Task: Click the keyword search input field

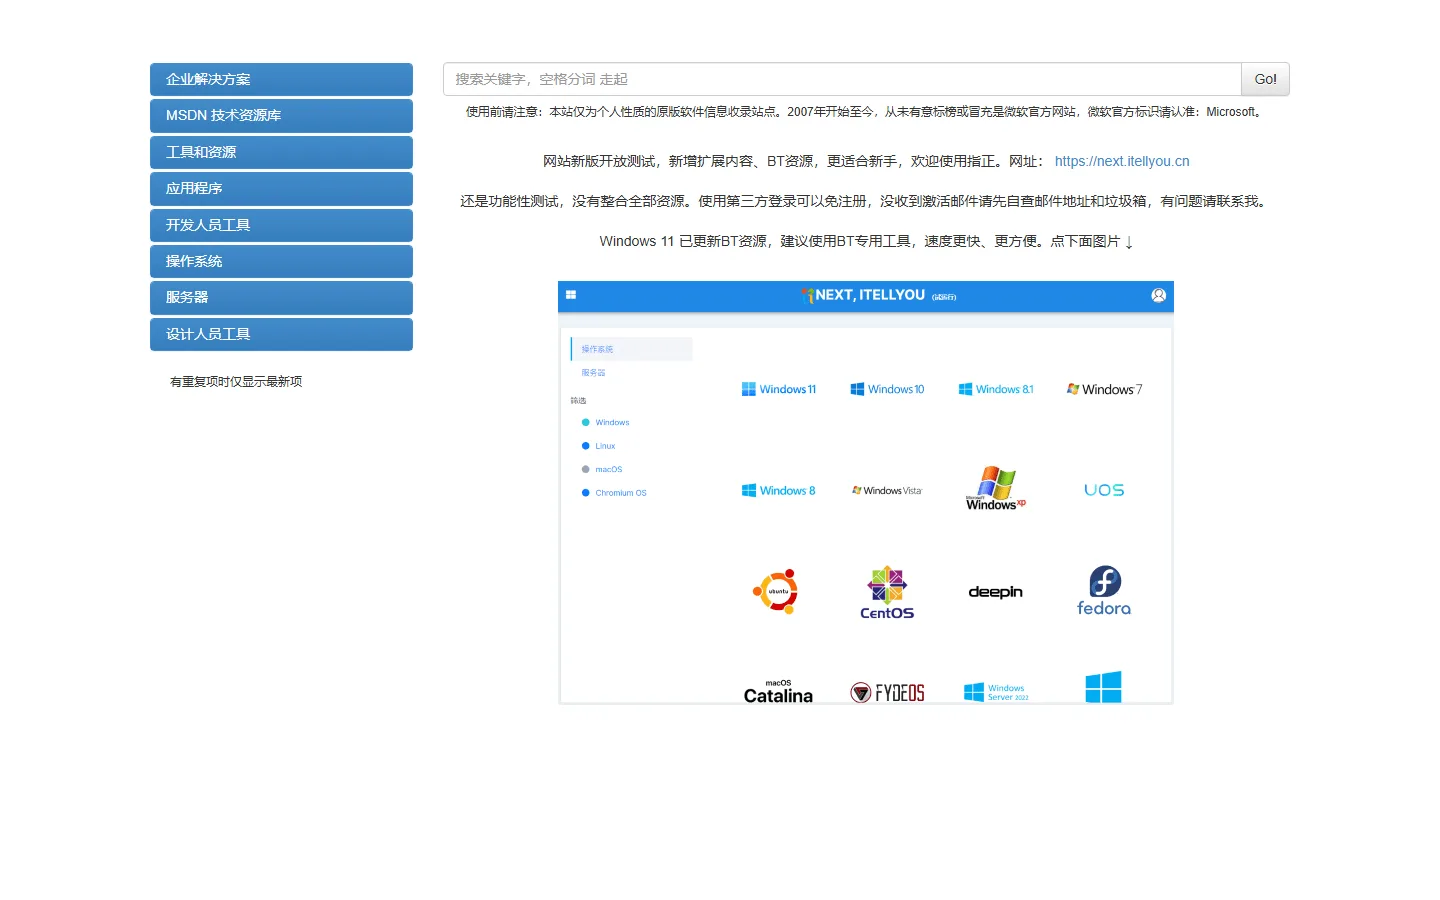Action: coord(842,79)
